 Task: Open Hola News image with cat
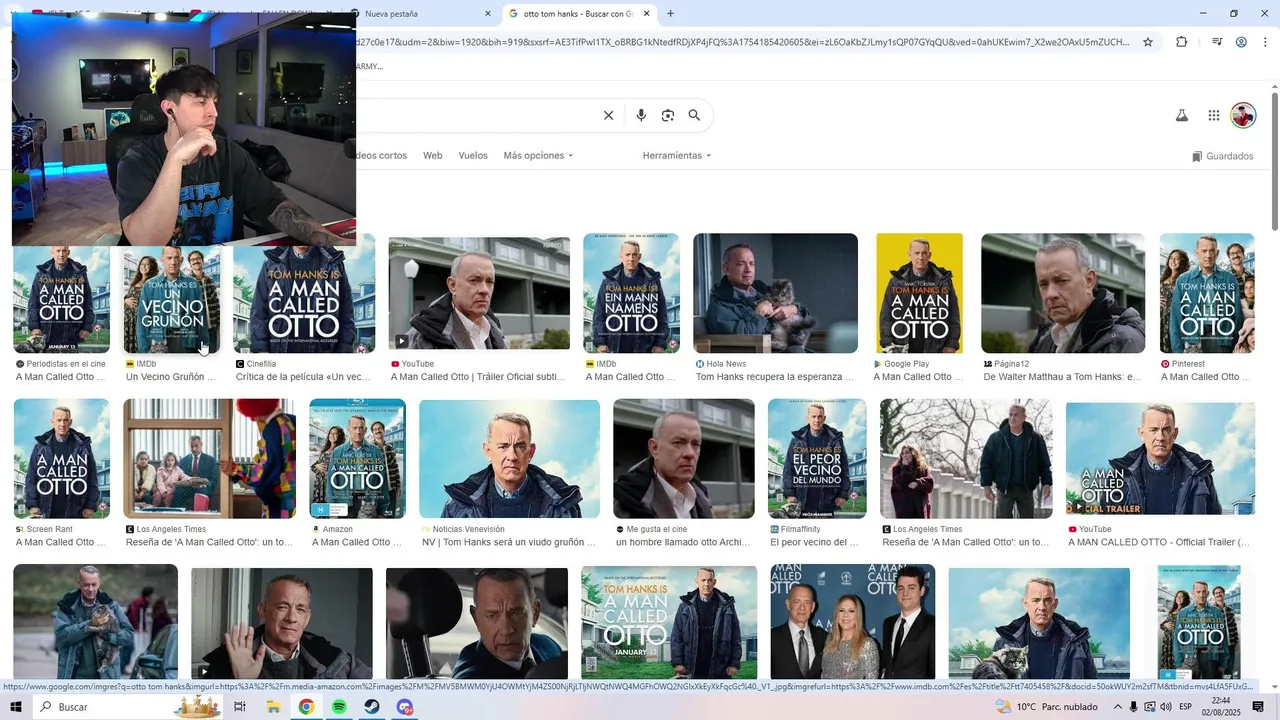point(775,293)
